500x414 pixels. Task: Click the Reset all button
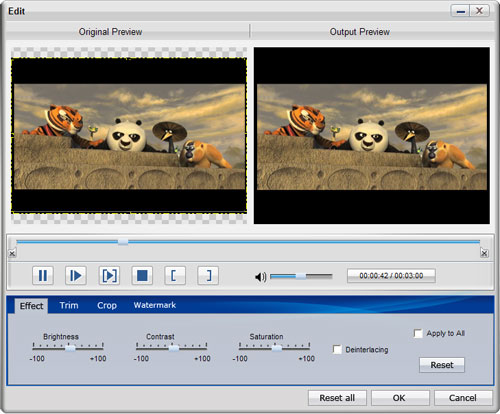[x=337, y=398]
